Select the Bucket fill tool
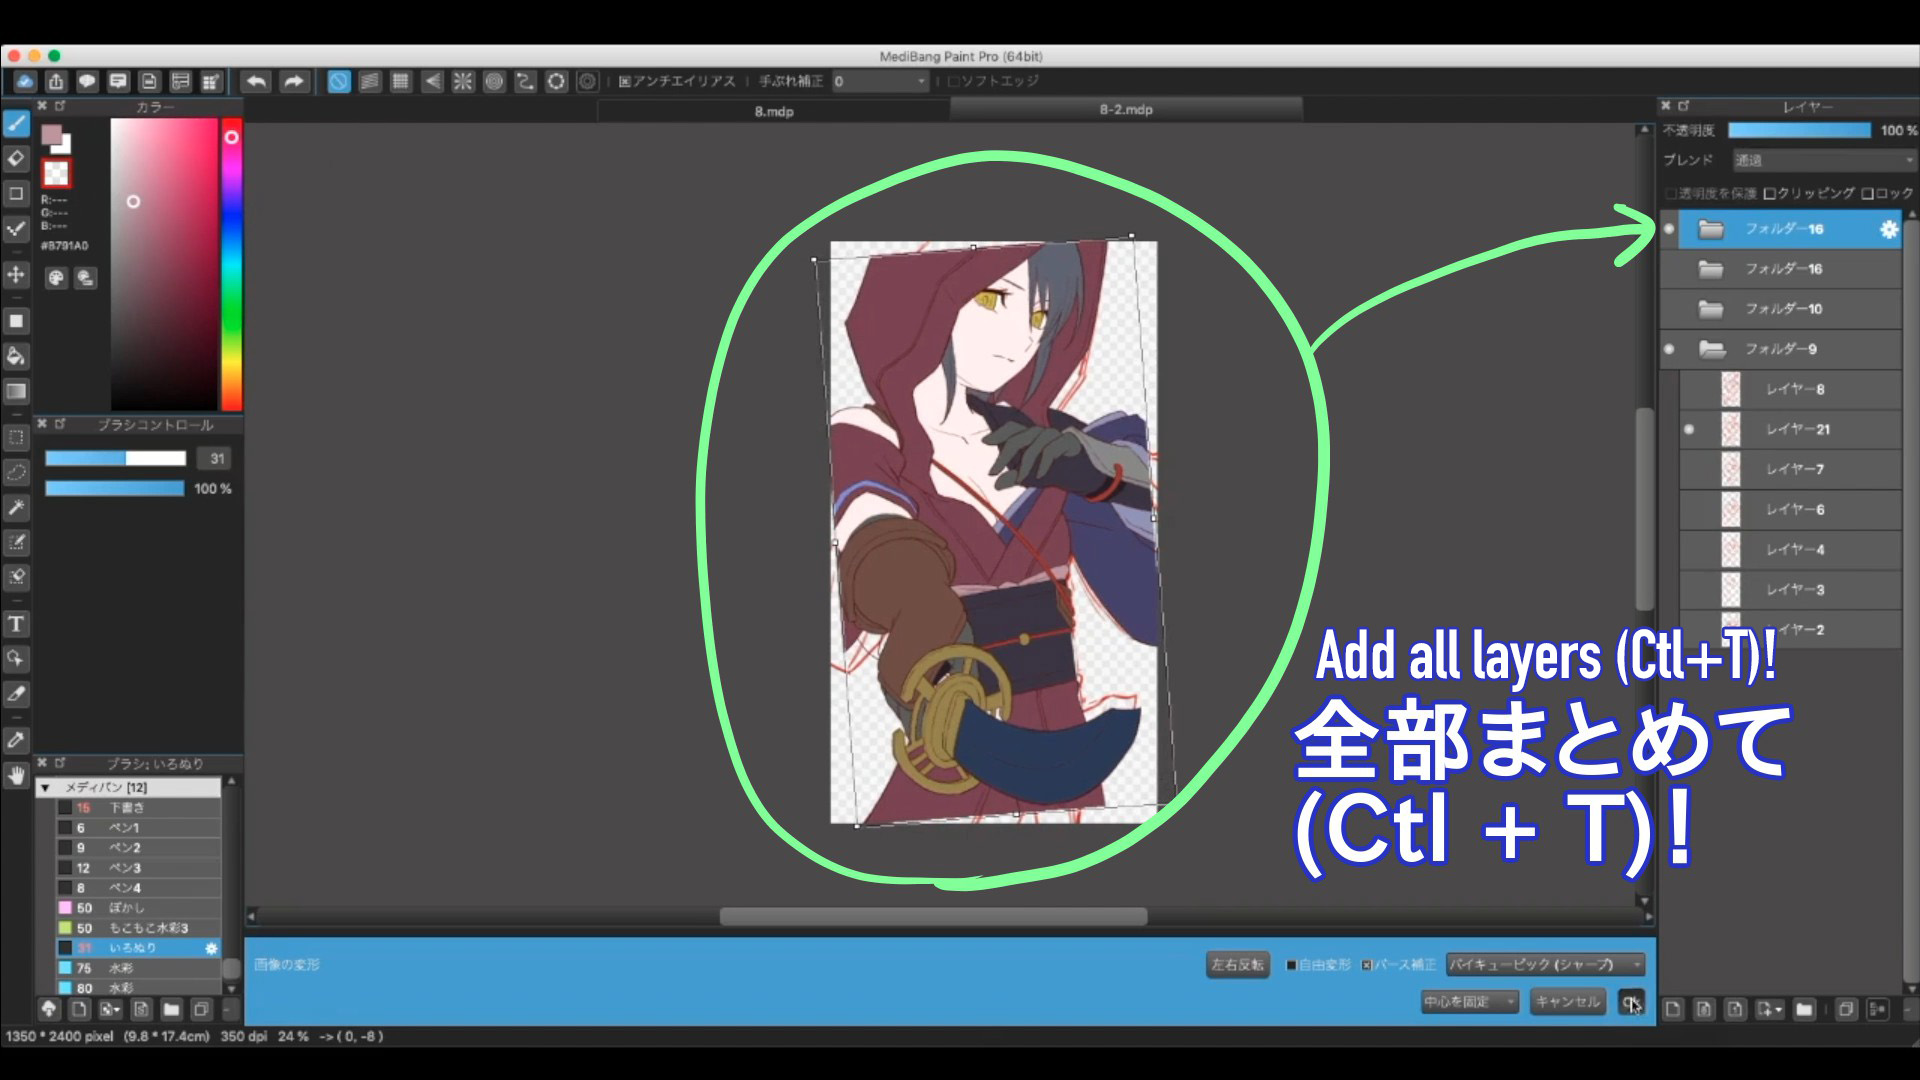This screenshot has height=1080, width=1920. point(16,356)
